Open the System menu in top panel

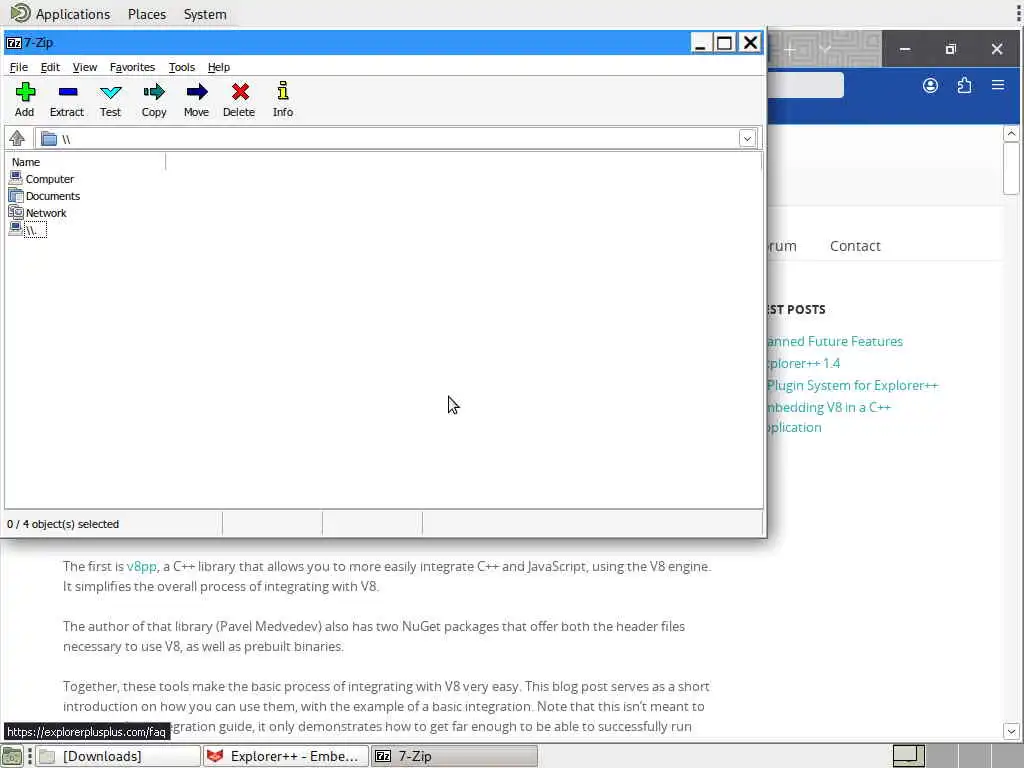205,14
